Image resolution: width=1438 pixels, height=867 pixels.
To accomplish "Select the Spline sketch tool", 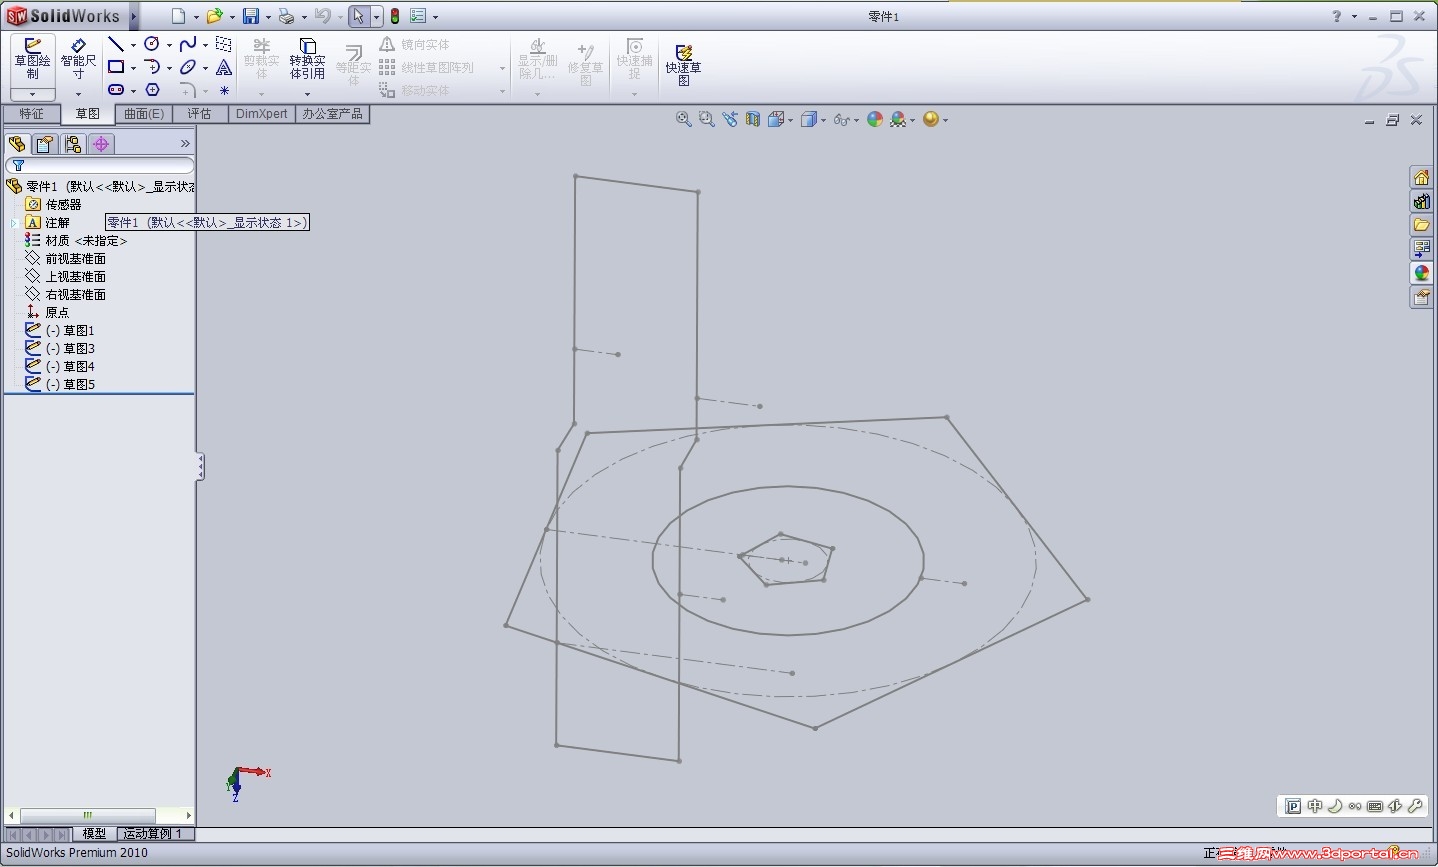I will pos(188,44).
